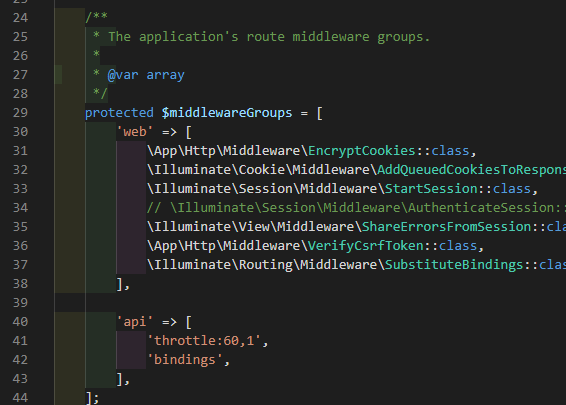
Task: Click line number 40 in gutter
Action: [20, 322]
